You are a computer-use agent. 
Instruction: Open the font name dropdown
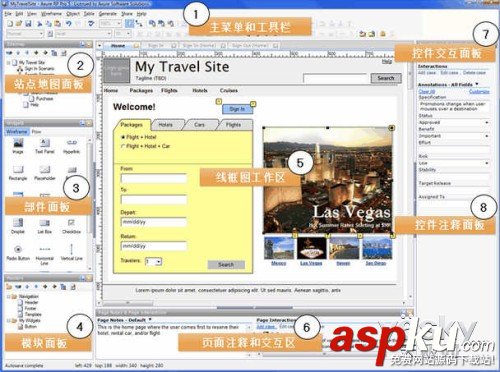[109, 34]
